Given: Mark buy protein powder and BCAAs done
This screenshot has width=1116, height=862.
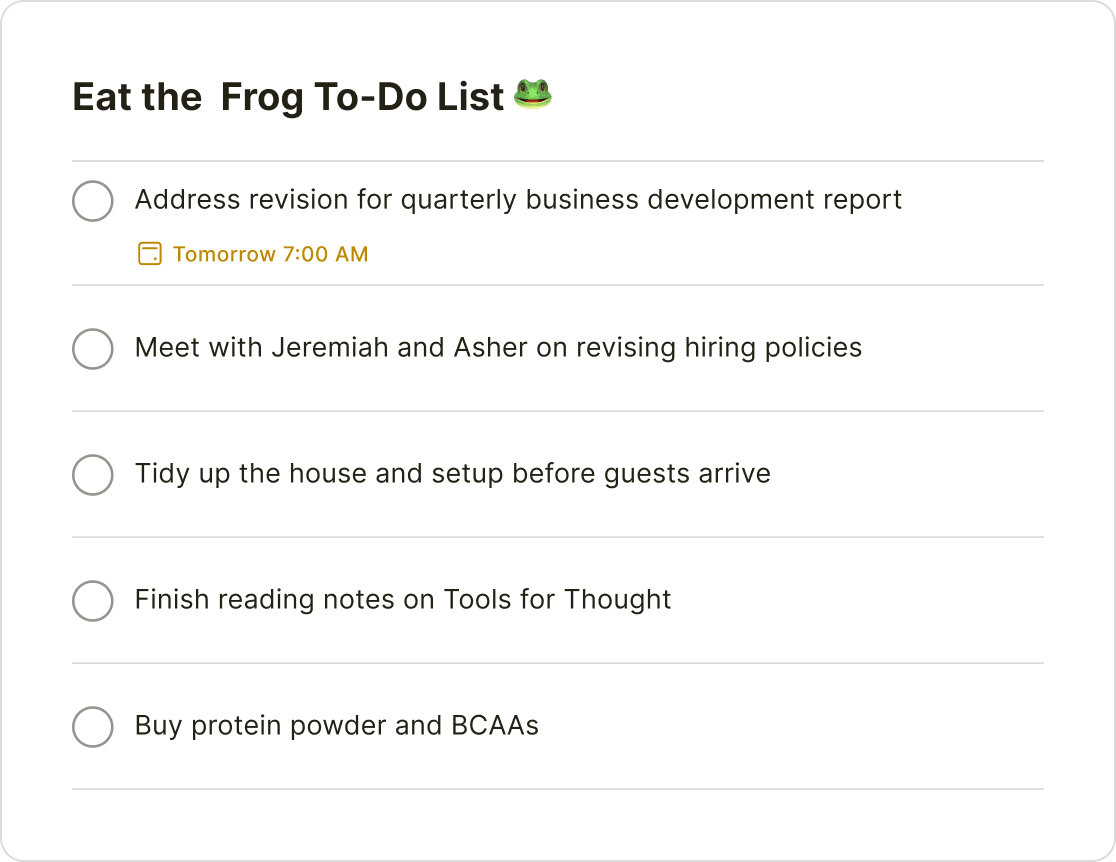Looking at the screenshot, I should coord(92,727).
